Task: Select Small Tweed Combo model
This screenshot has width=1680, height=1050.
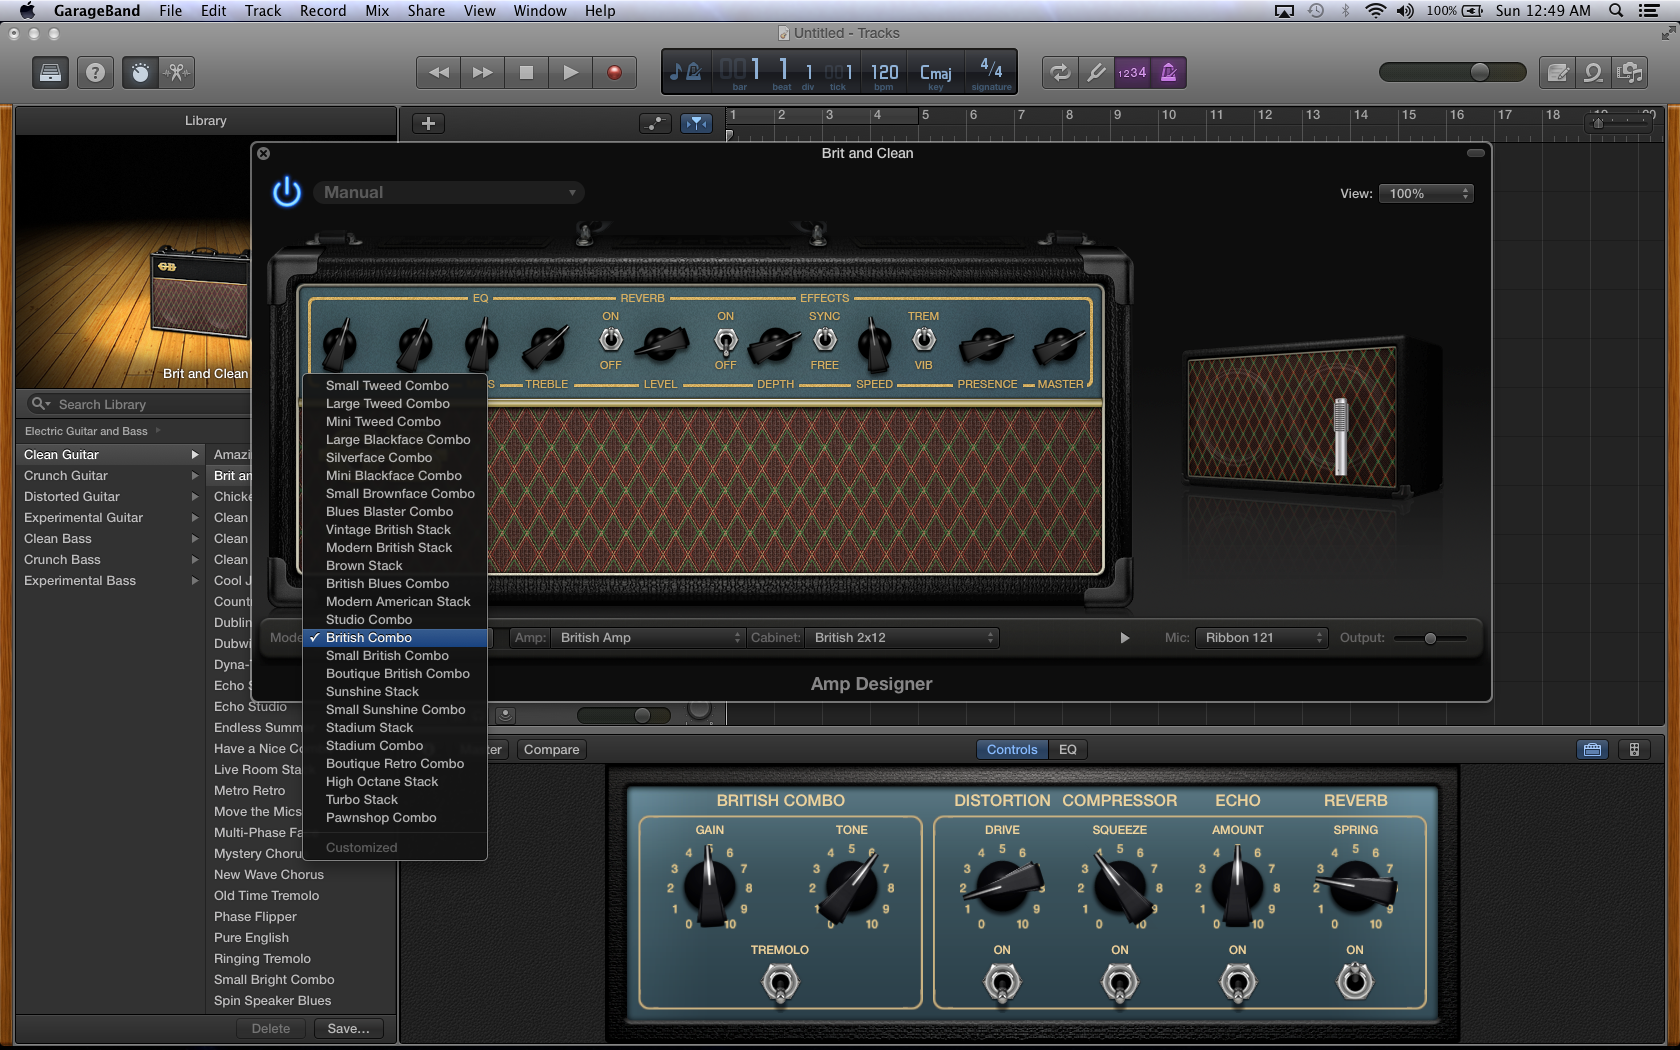Action: pos(395,385)
